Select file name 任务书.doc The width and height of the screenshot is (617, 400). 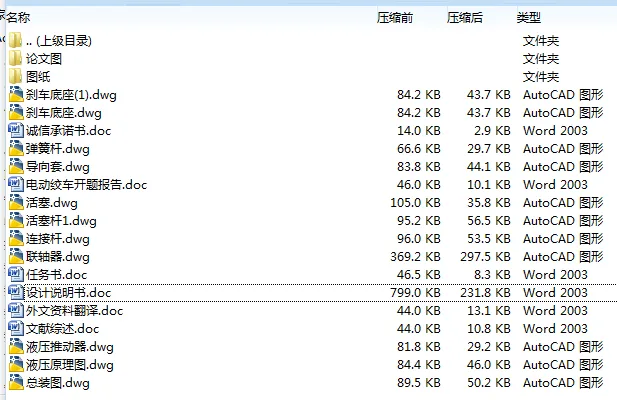pos(56,275)
